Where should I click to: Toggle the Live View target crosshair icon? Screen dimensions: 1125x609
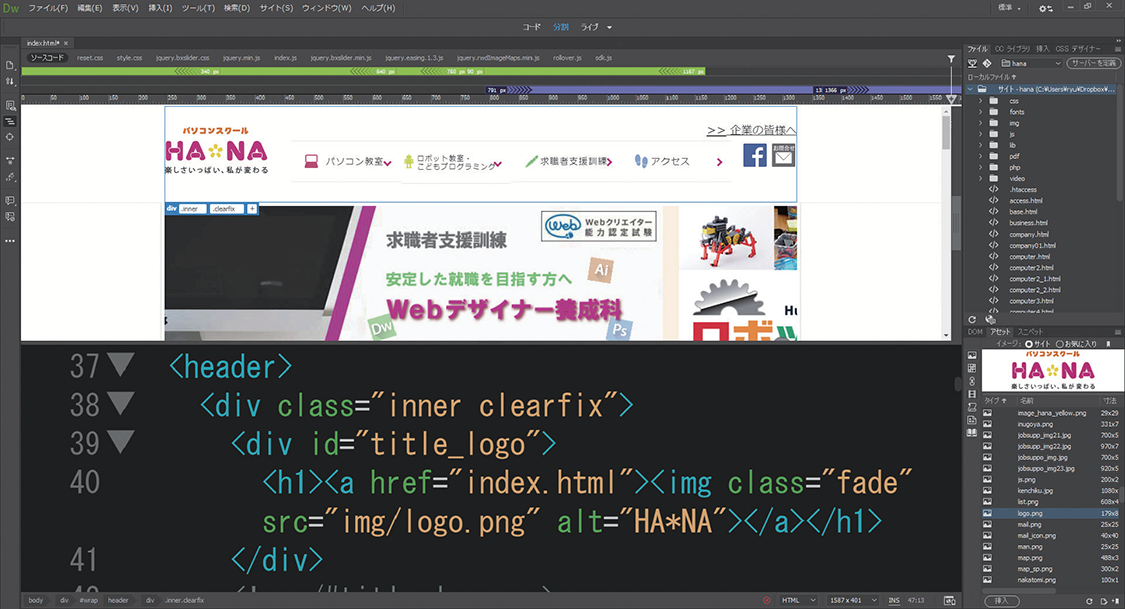coord(10,137)
